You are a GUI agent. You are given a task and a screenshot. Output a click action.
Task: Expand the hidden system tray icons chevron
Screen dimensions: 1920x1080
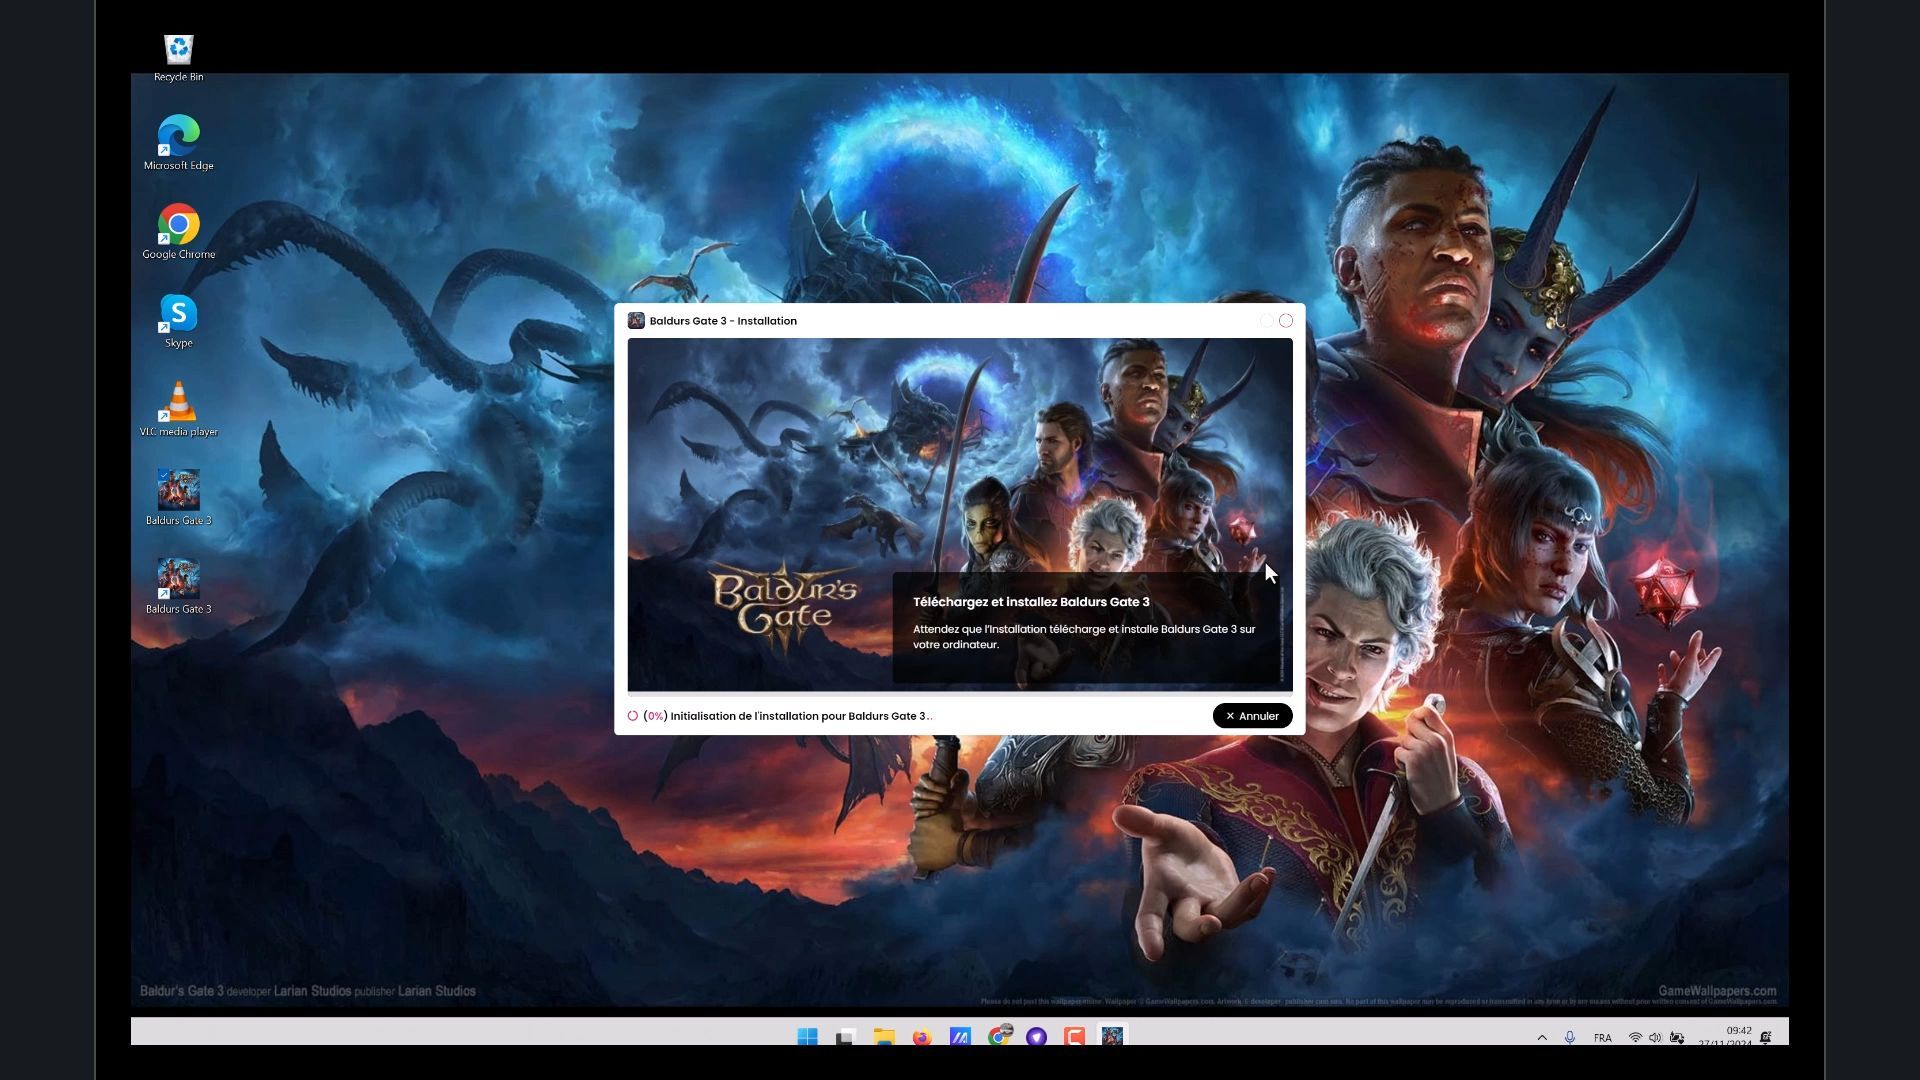[x=1542, y=1038]
